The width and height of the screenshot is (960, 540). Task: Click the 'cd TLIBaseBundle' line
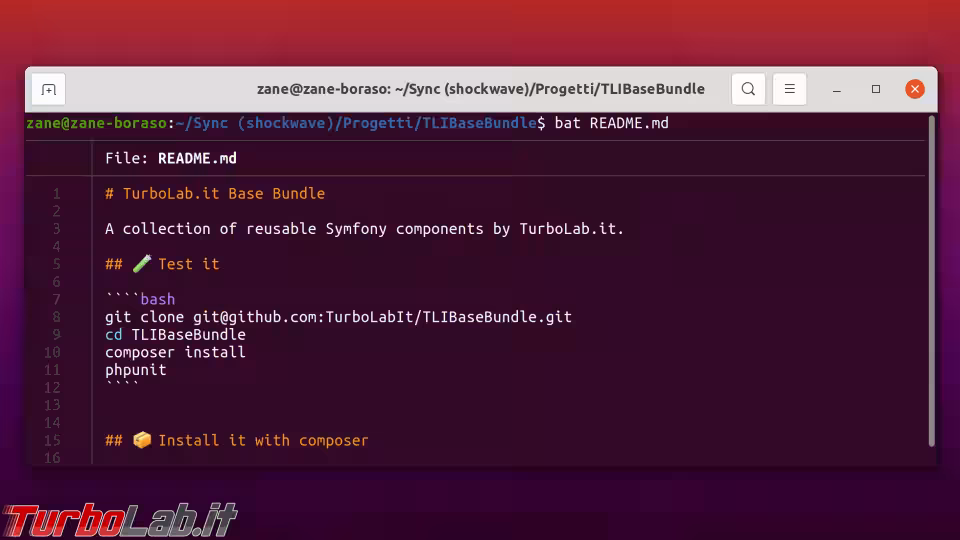pyautogui.click(x=175, y=334)
